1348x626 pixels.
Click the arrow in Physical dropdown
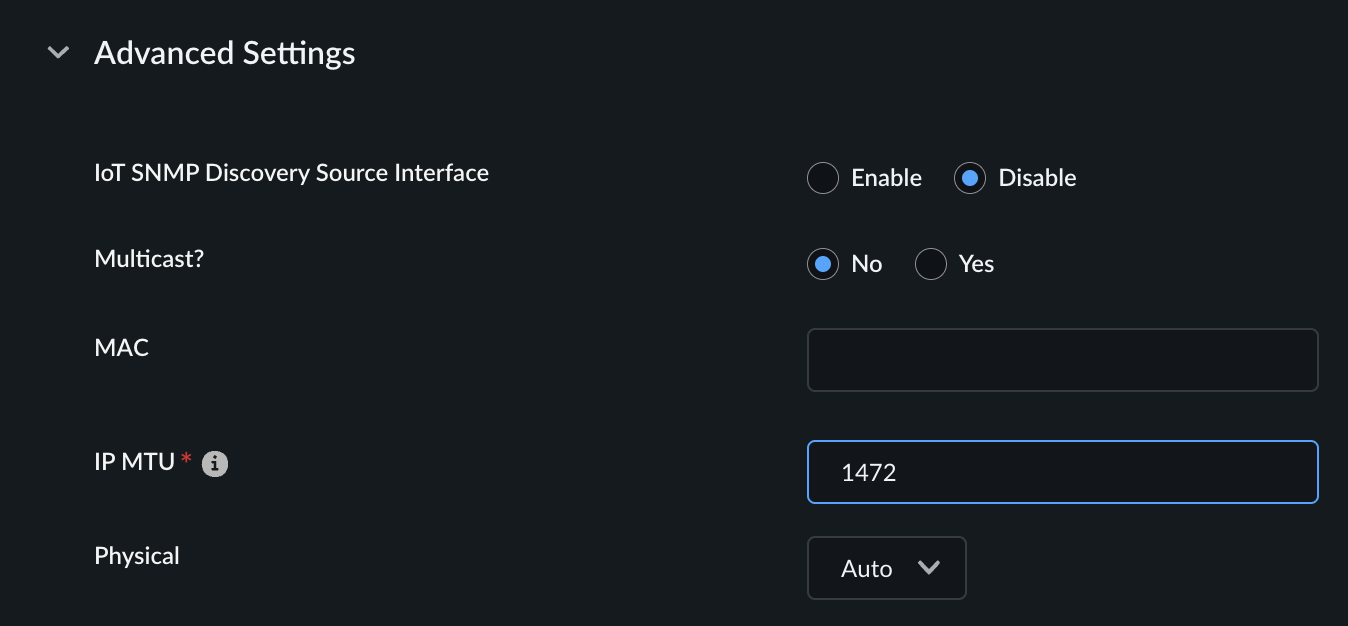[929, 568]
